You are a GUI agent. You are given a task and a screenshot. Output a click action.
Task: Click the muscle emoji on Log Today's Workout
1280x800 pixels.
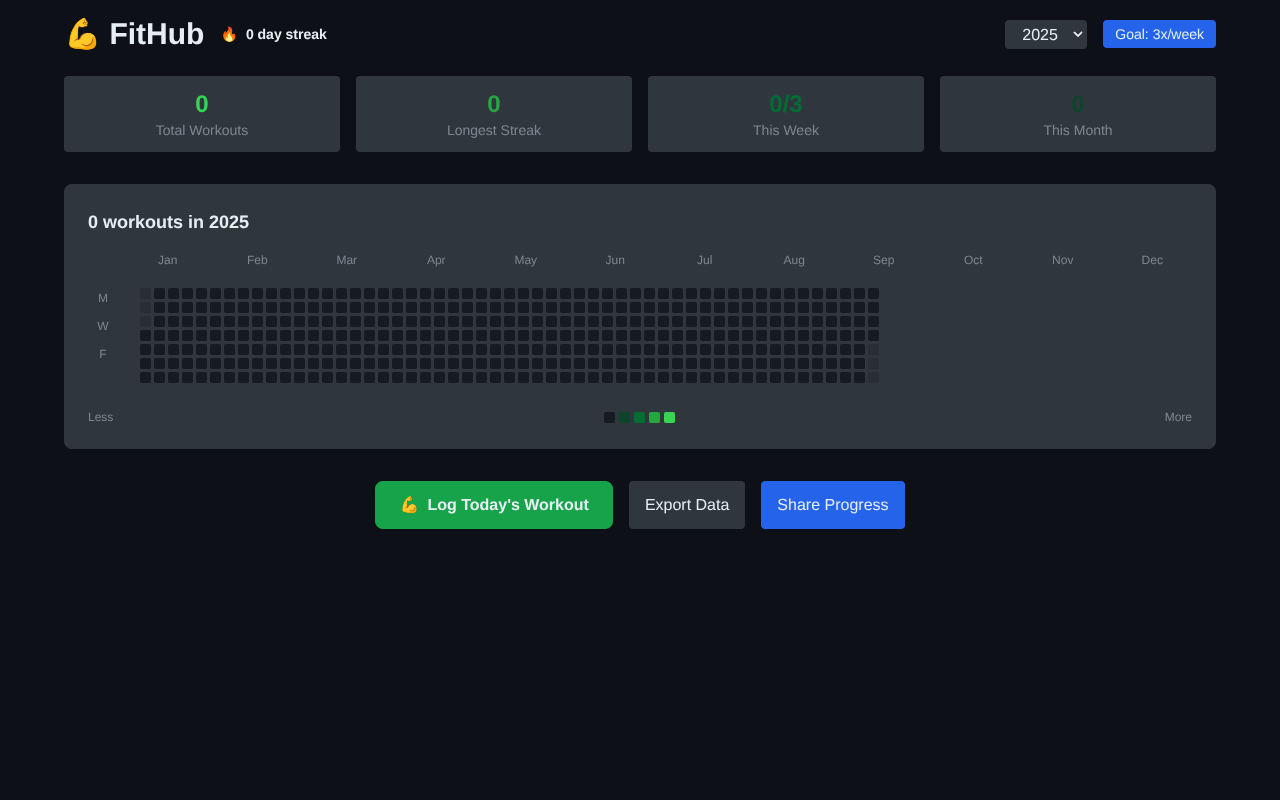(x=409, y=505)
